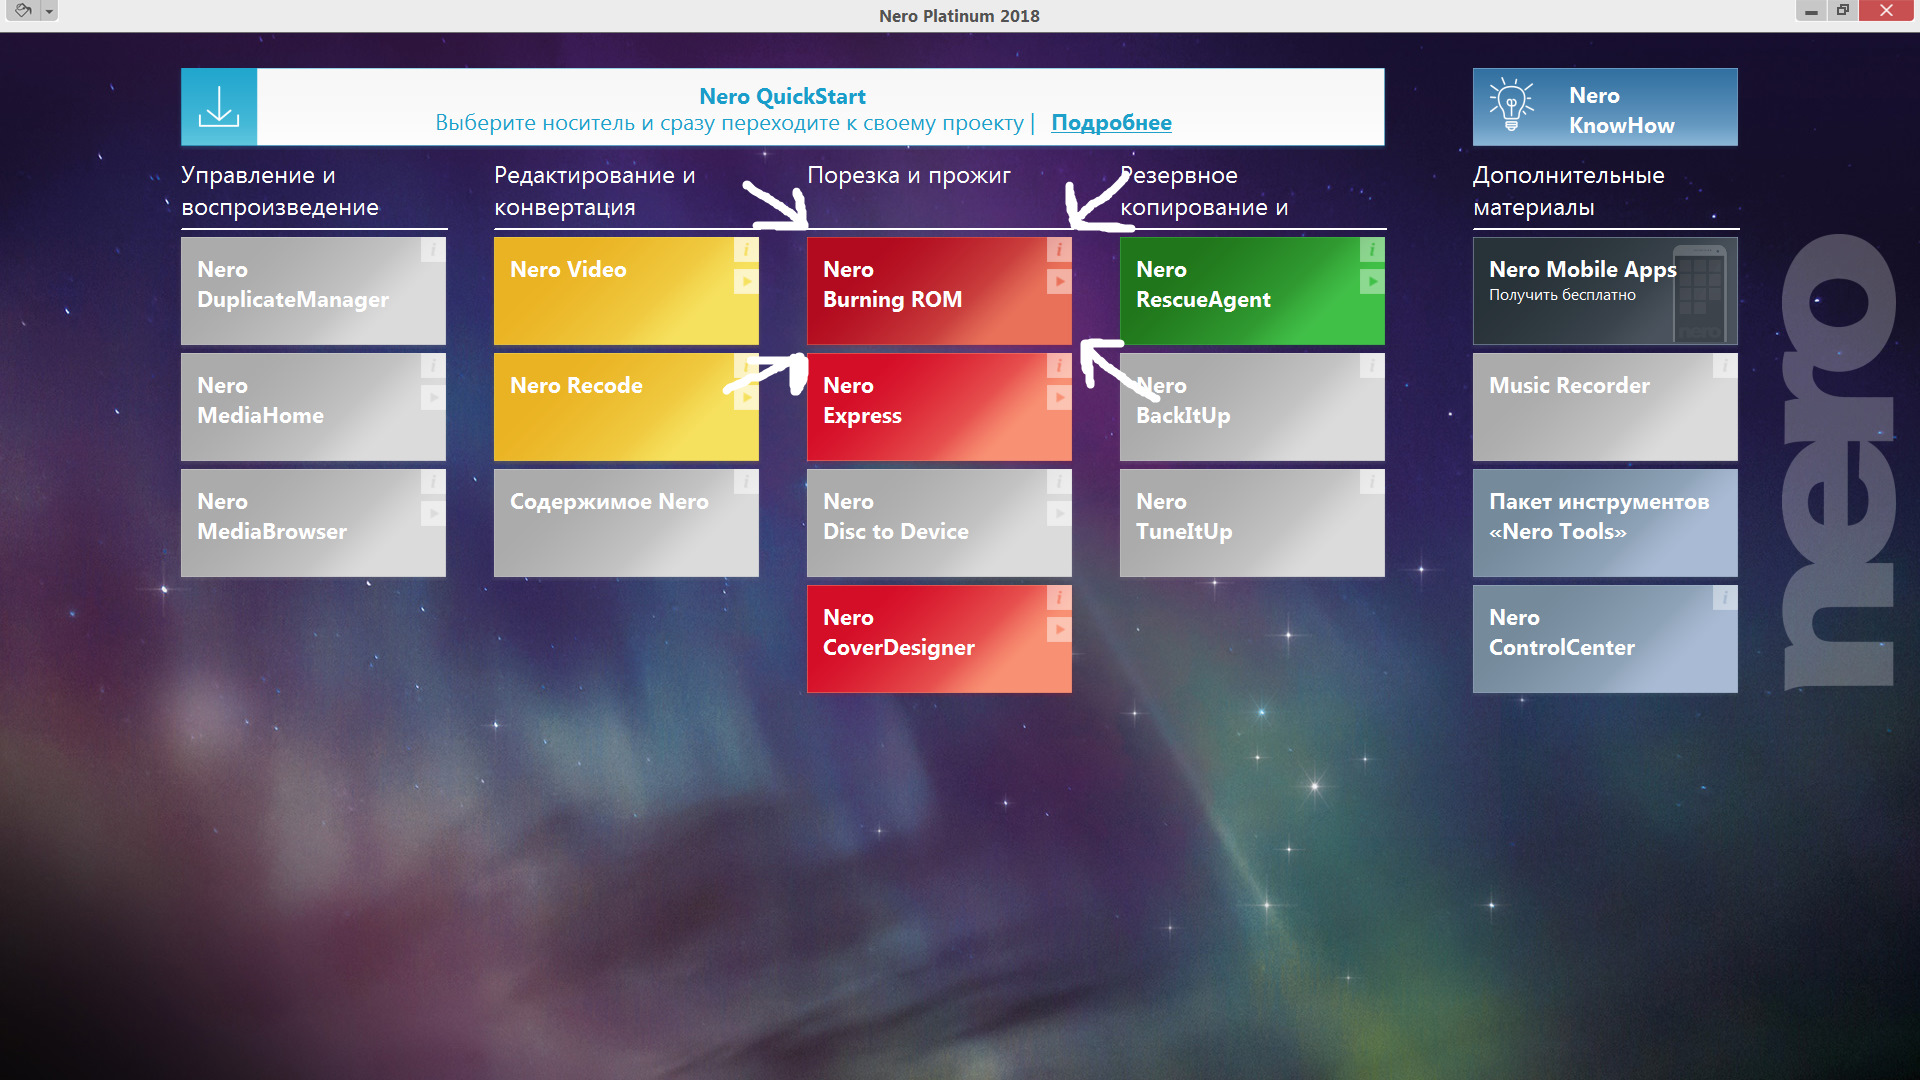Open Nero MediaHome tile
Screen dimensions: 1920x1080
(x=300, y=408)
